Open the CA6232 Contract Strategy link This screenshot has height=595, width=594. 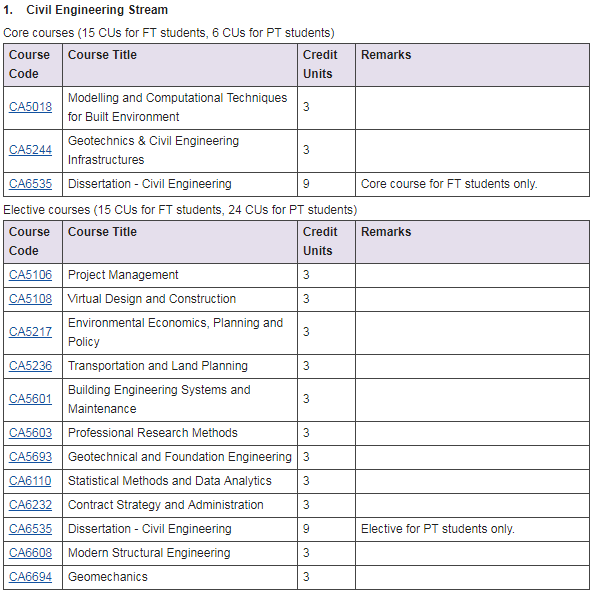pyautogui.click(x=30, y=505)
